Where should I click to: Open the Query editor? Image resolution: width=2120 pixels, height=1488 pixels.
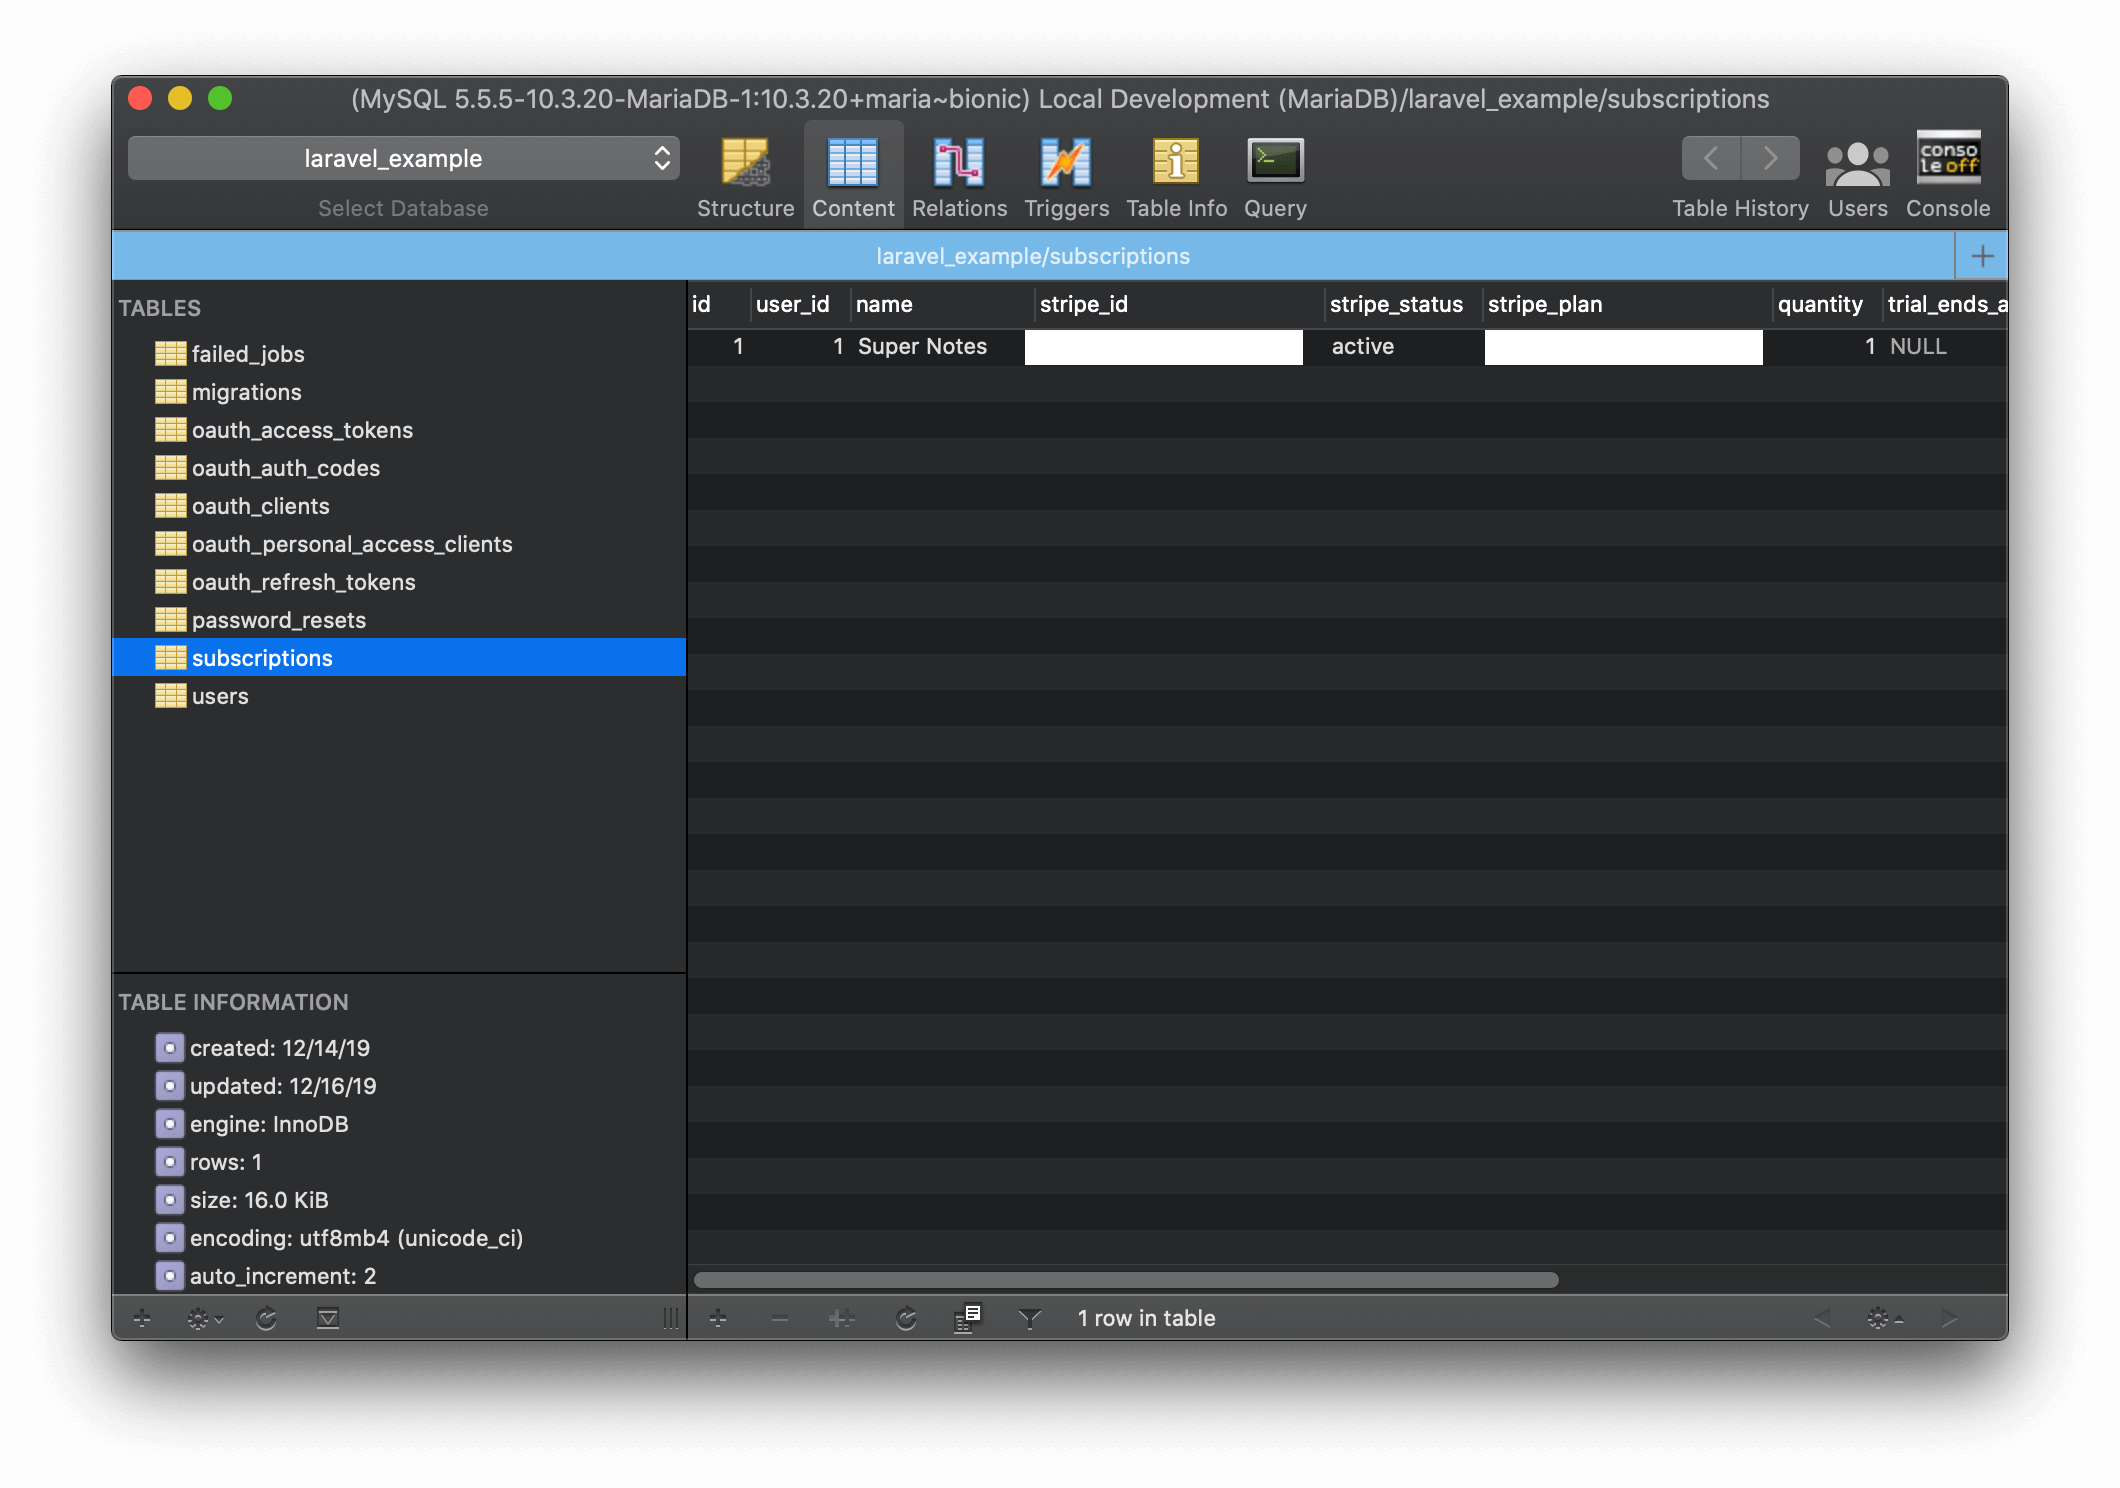tap(1275, 177)
